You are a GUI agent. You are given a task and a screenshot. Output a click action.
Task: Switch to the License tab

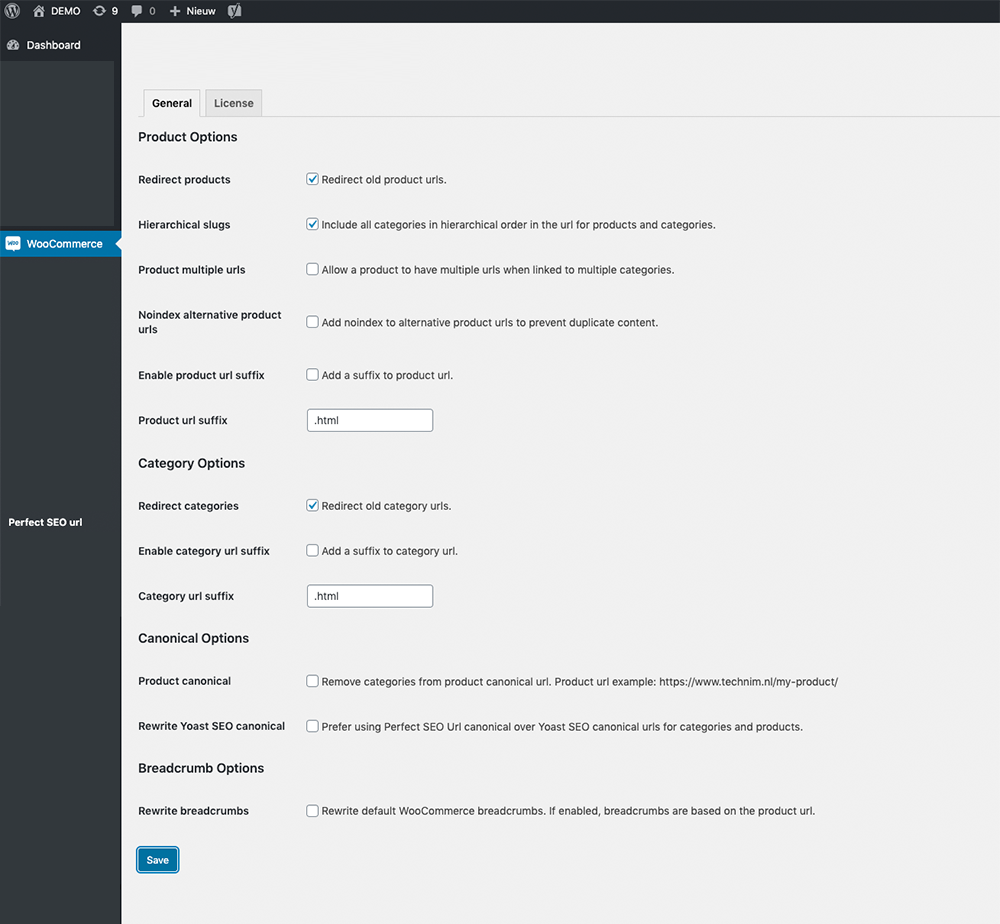click(x=233, y=103)
